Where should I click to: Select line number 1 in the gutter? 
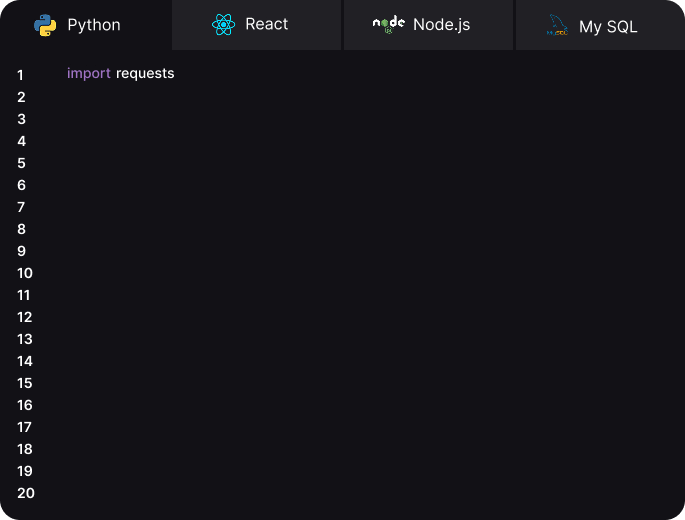(x=20, y=75)
